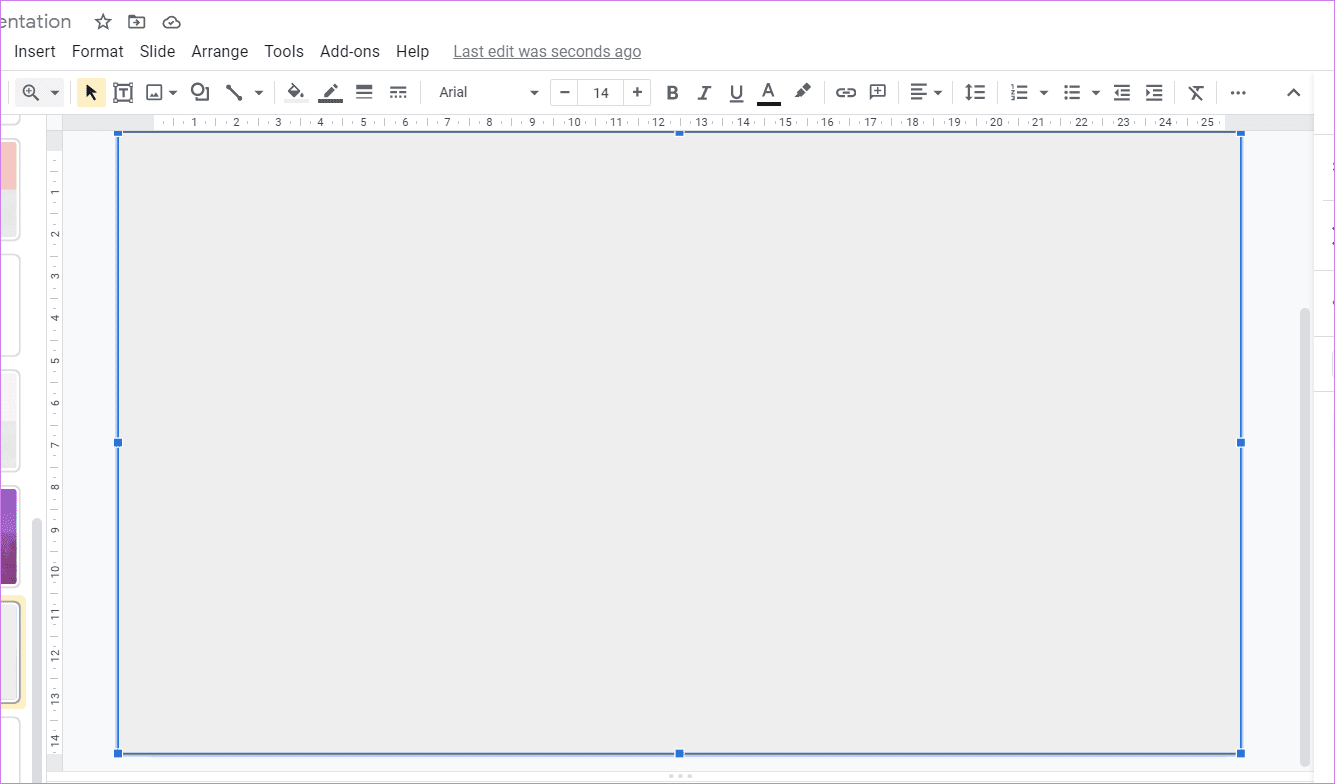Open the Help menu

pyautogui.click(x=412, y=51)
